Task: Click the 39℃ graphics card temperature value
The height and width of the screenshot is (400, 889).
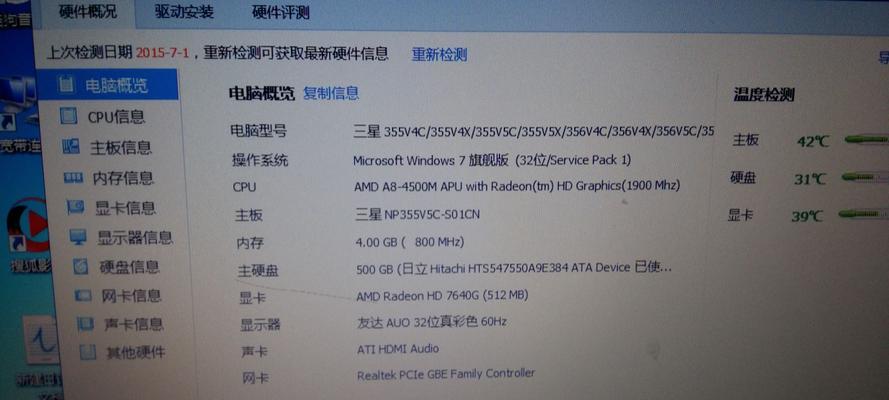Action: click(807, 216)
